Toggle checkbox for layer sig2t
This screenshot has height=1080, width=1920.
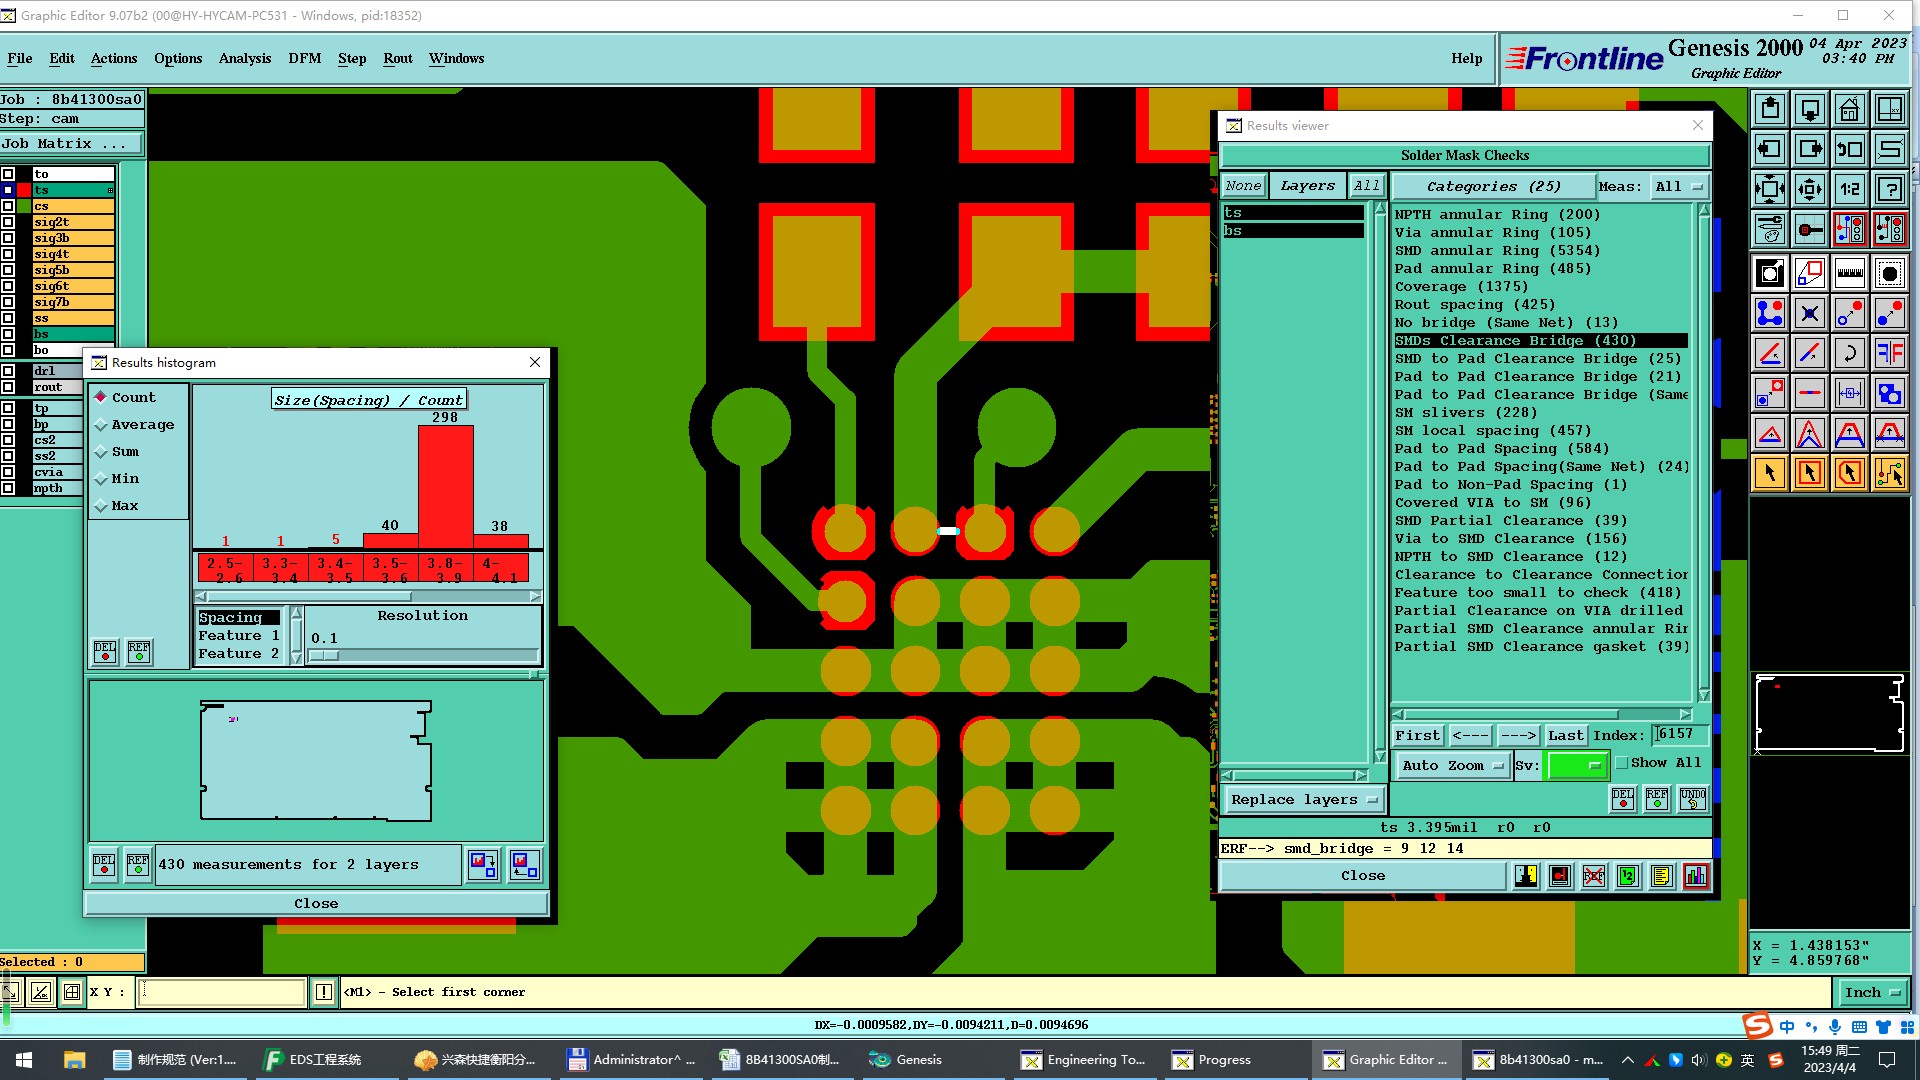click(8, 222)
